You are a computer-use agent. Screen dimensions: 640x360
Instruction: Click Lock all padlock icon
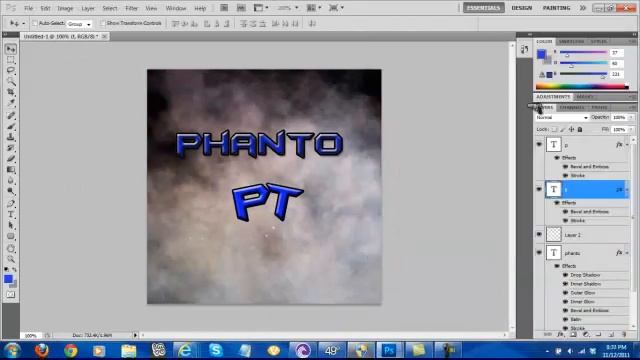580,129
